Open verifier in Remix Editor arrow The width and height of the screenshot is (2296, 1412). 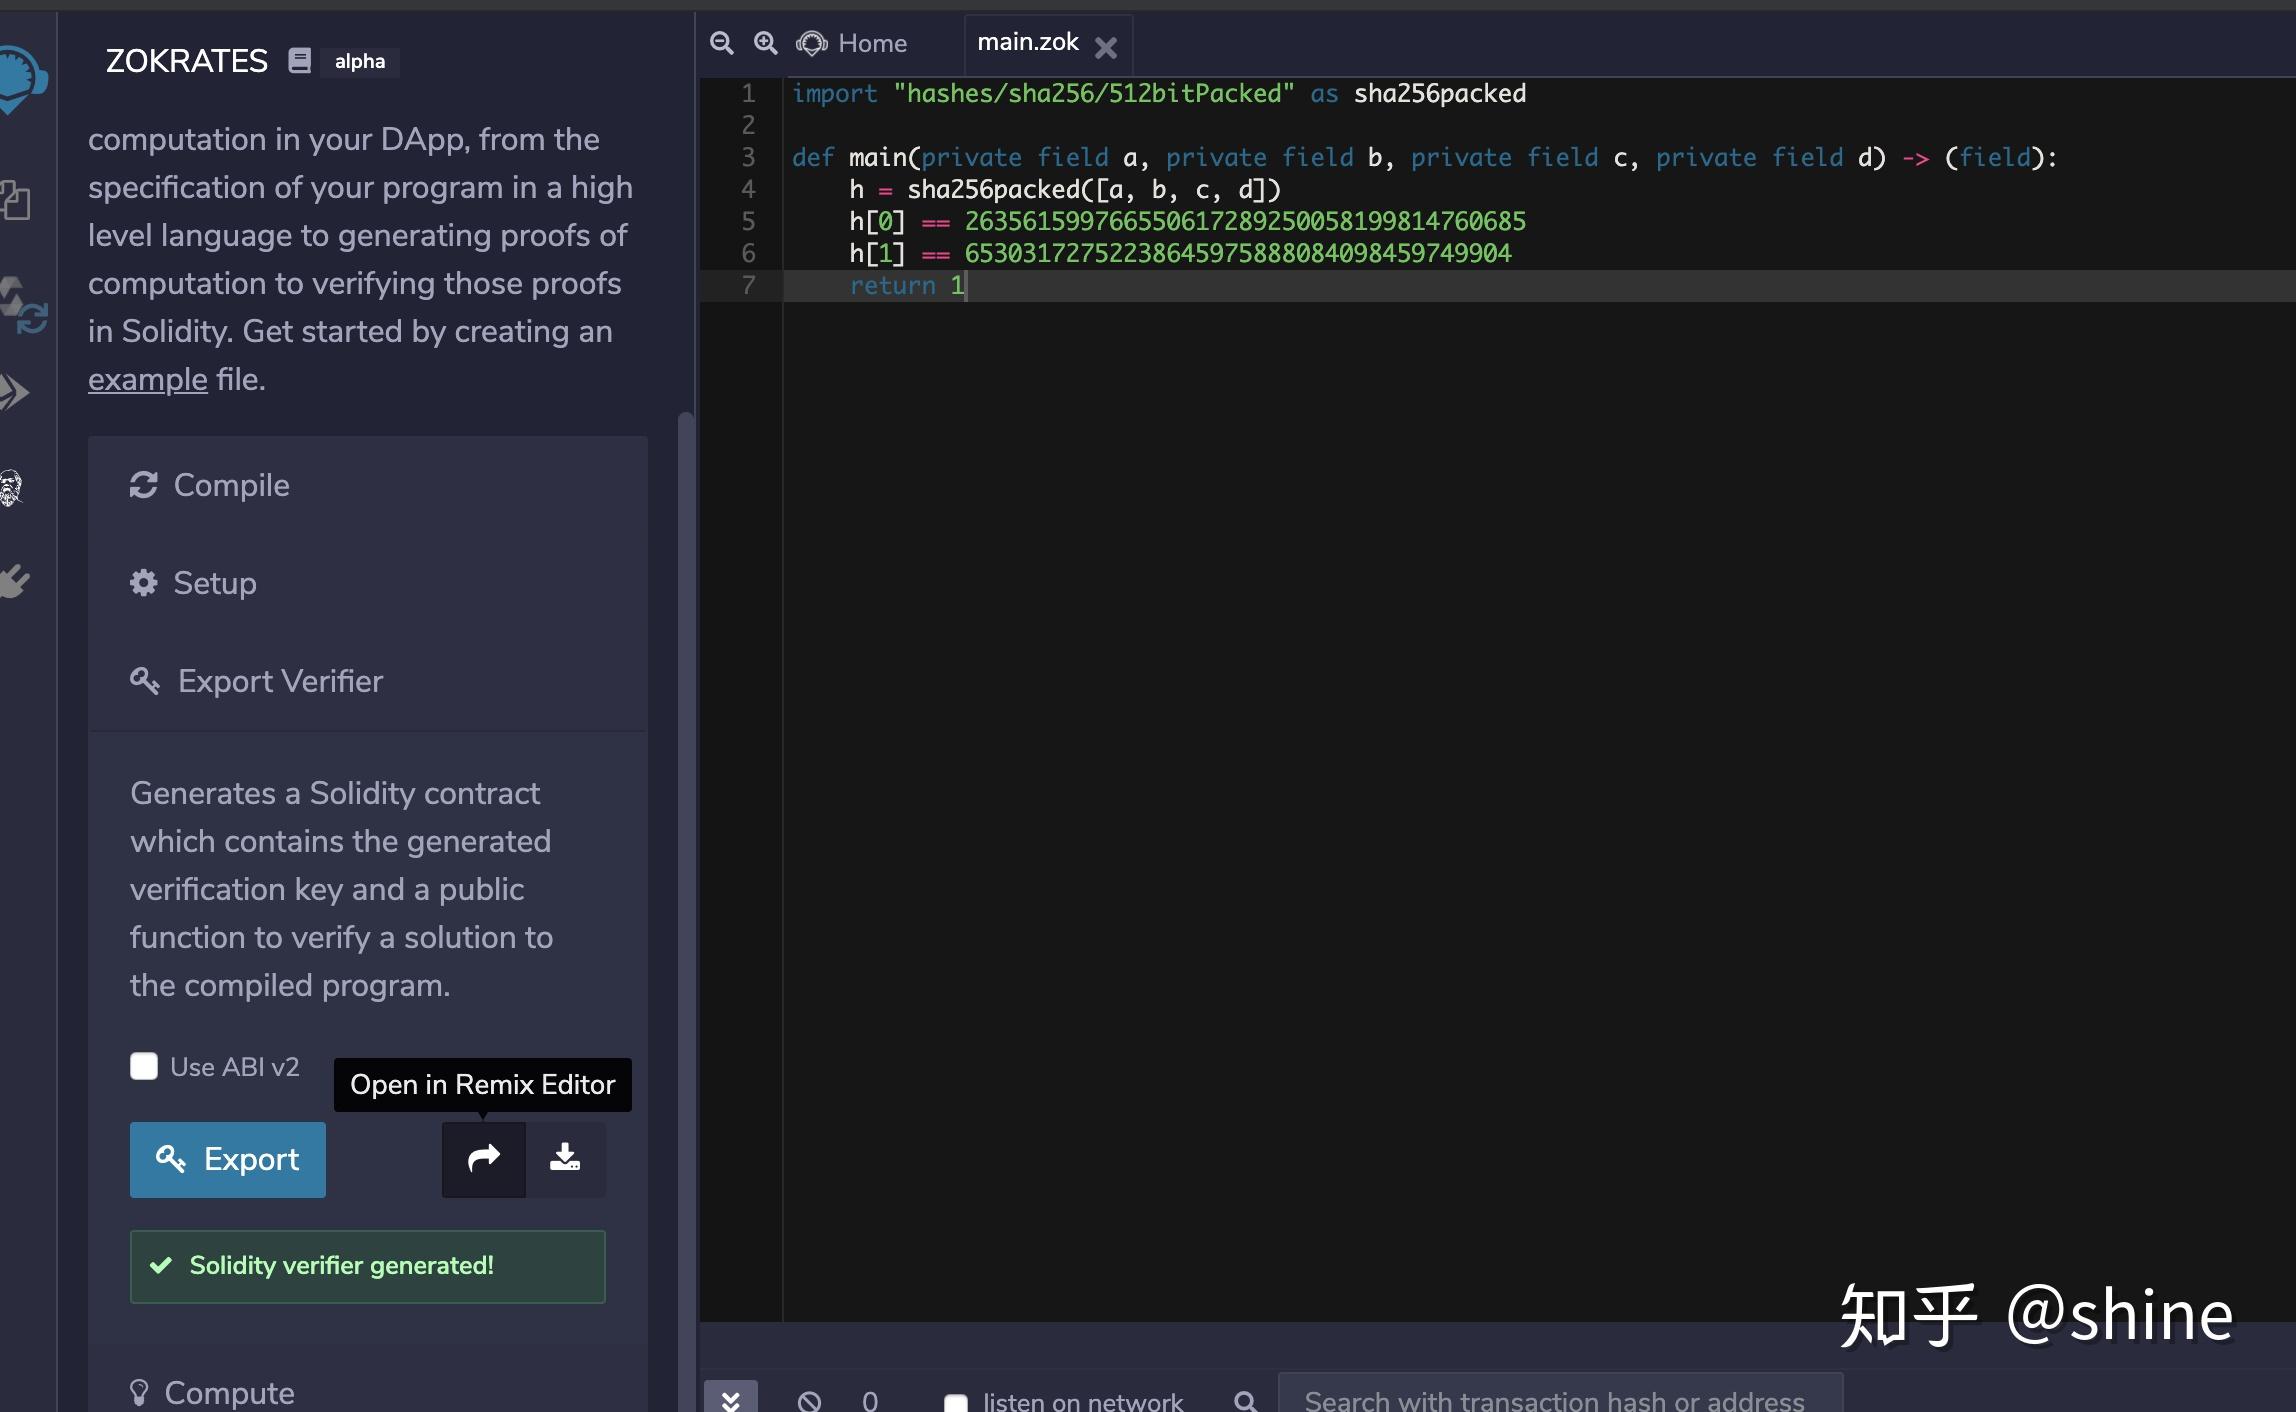click(x=484, y=1160)
